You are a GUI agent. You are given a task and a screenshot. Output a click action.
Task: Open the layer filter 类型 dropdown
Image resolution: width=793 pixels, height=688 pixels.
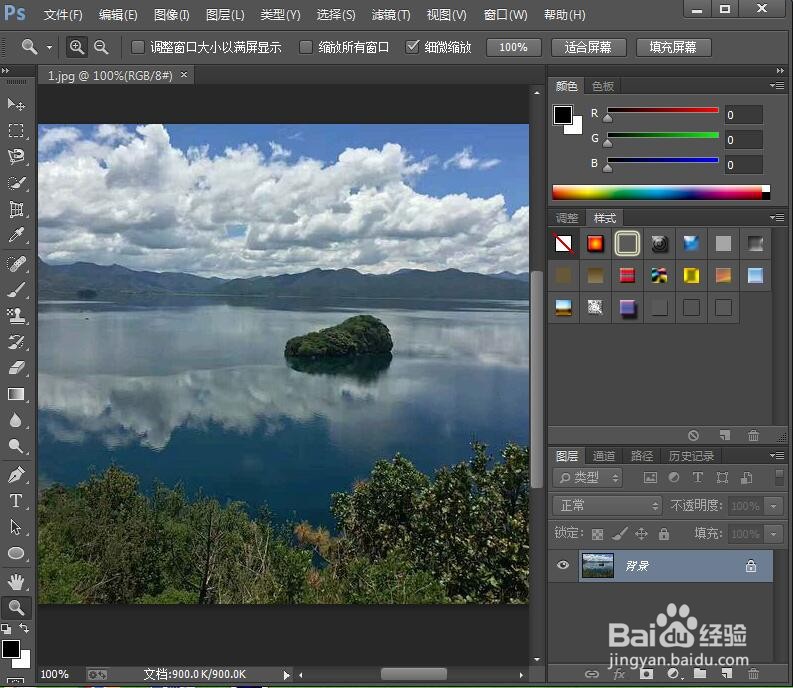point(588,478)
